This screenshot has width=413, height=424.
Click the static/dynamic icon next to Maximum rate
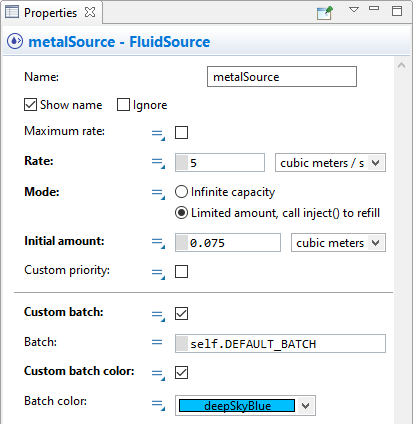click(158, 135)
